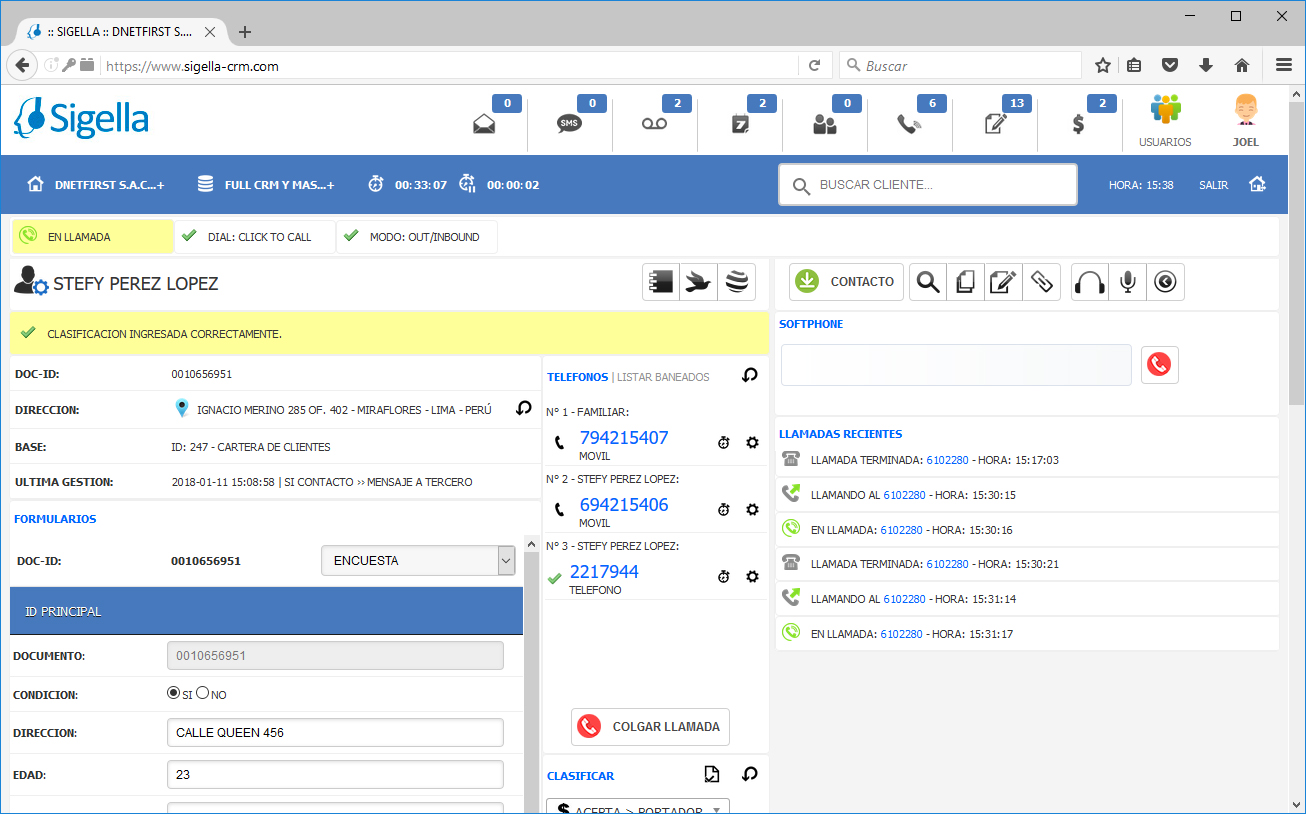
Task: Click the headphones icon
Action: click(1090, 282)
